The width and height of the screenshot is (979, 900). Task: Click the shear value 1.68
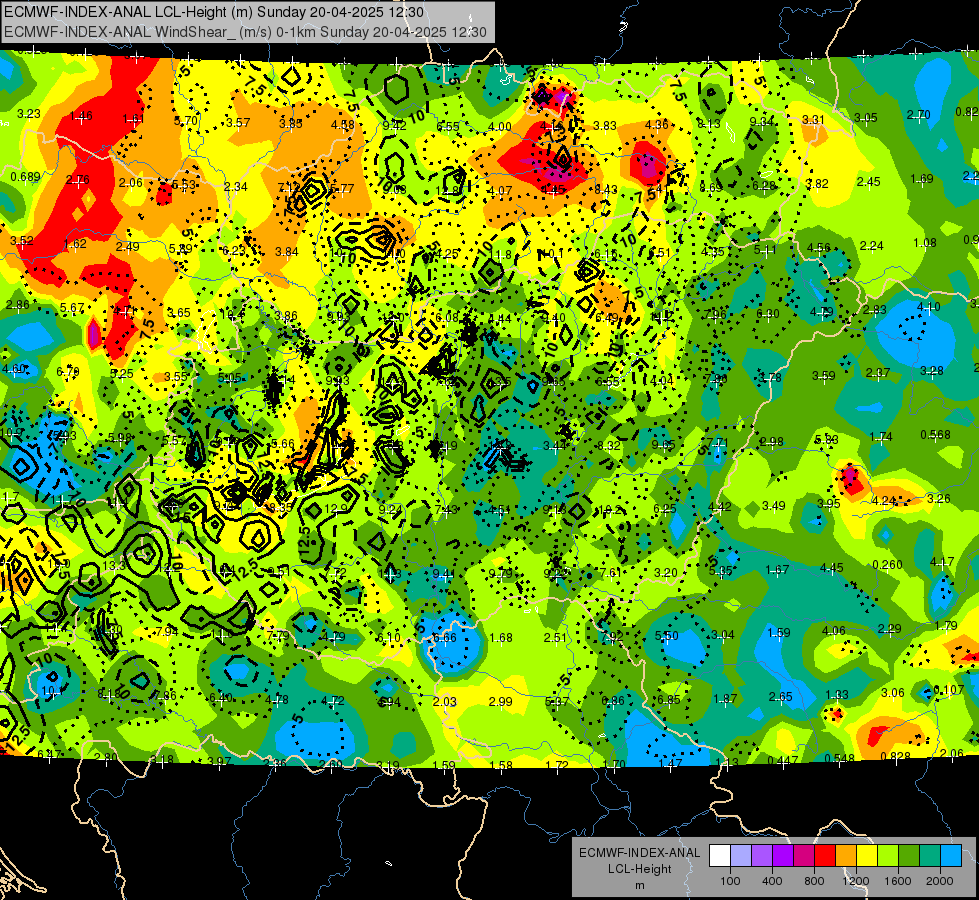pos(501,638)
